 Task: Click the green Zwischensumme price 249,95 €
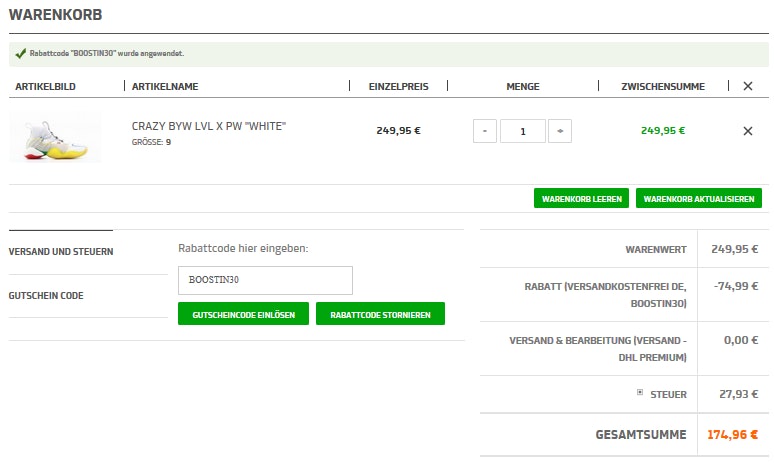click(x=663, y=130)
